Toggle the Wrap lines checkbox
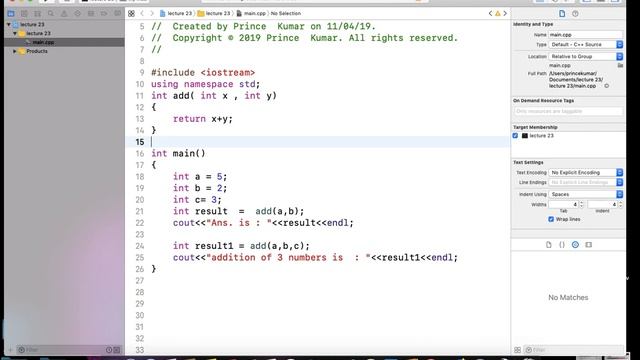This screenshot has height=360, width=640. point(551,219)
